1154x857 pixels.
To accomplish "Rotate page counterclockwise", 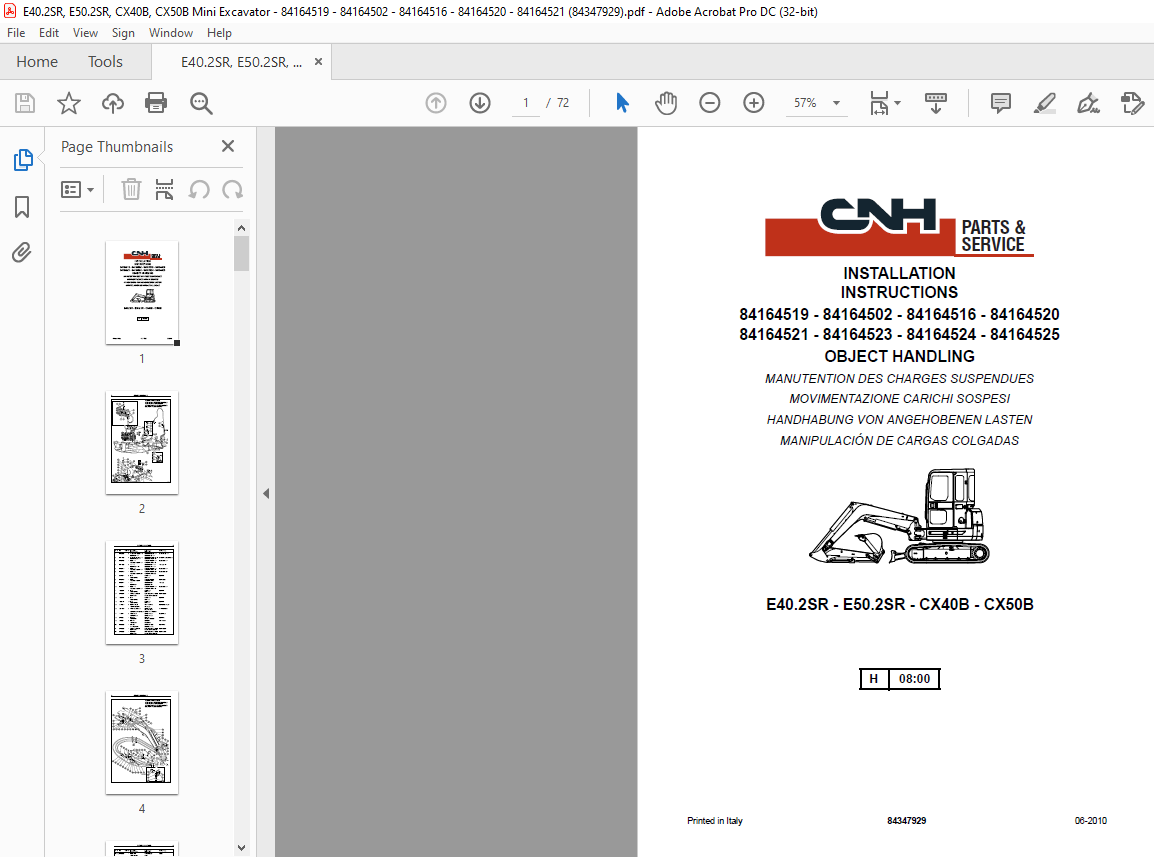I will point(199,190).
